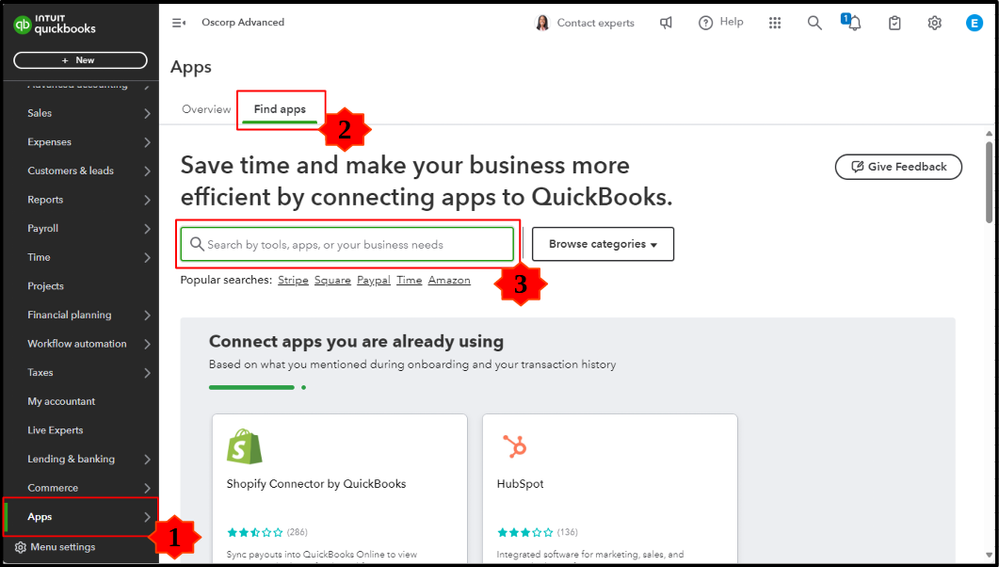Expand the Payroll menu chevron

coord(147,229)
